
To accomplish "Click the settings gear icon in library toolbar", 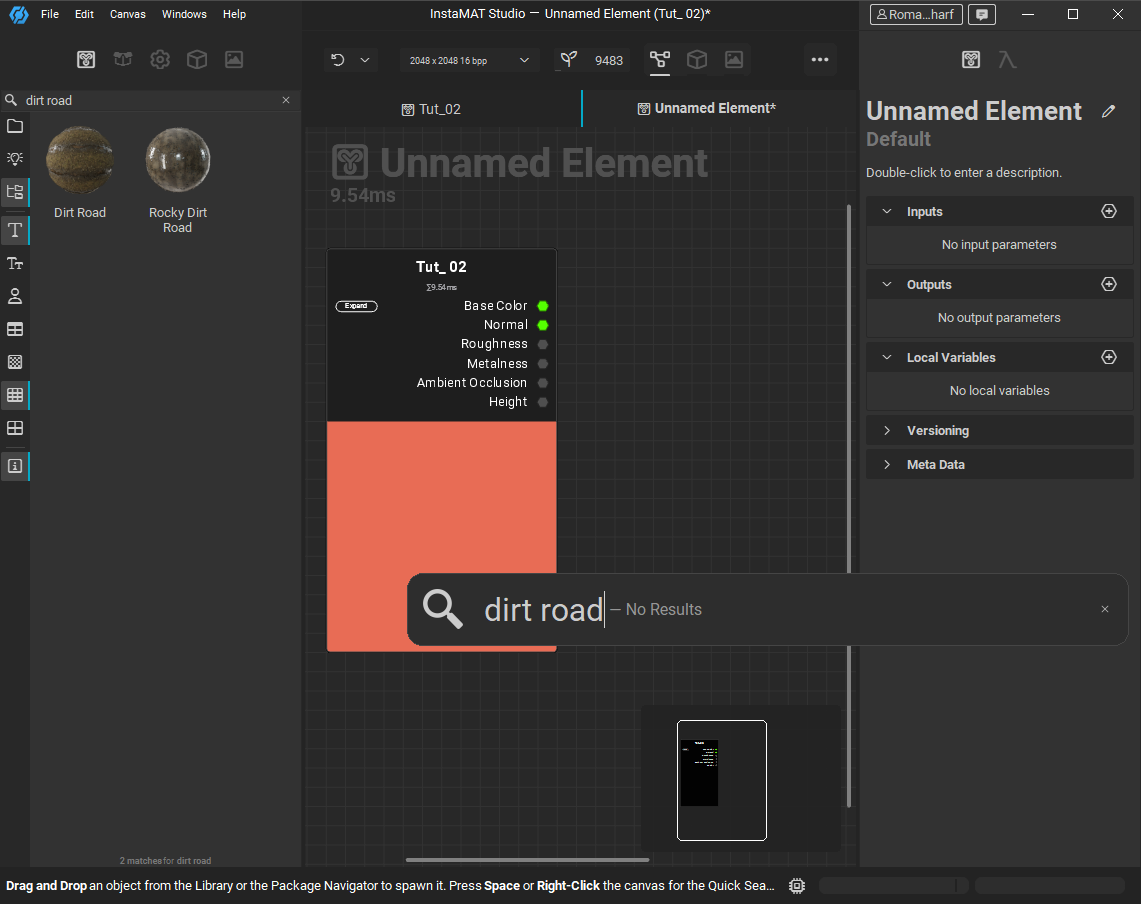I will [160, 60].
